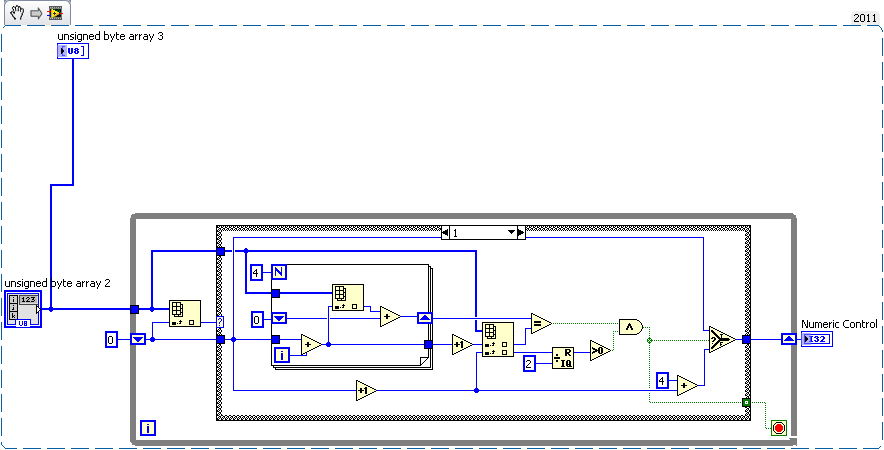Viewport: 884px width, 450px height.
Task: Select the While Loop iteration i terminal
Action: pyautogui.click(x=148, y=429)
